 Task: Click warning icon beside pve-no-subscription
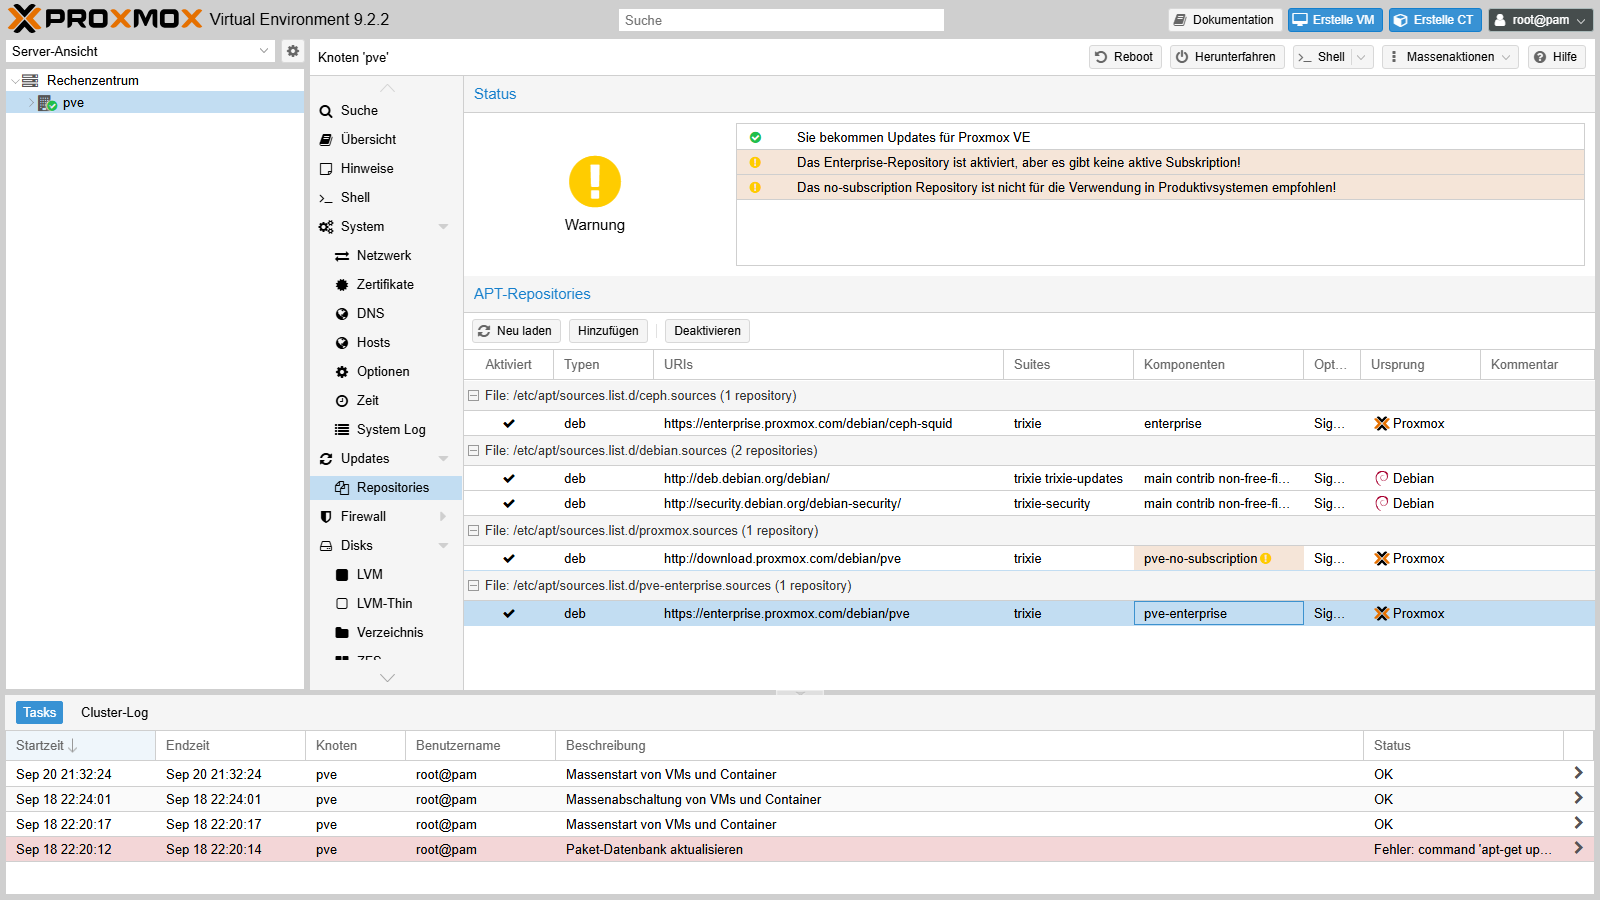tap(1266, 559)
